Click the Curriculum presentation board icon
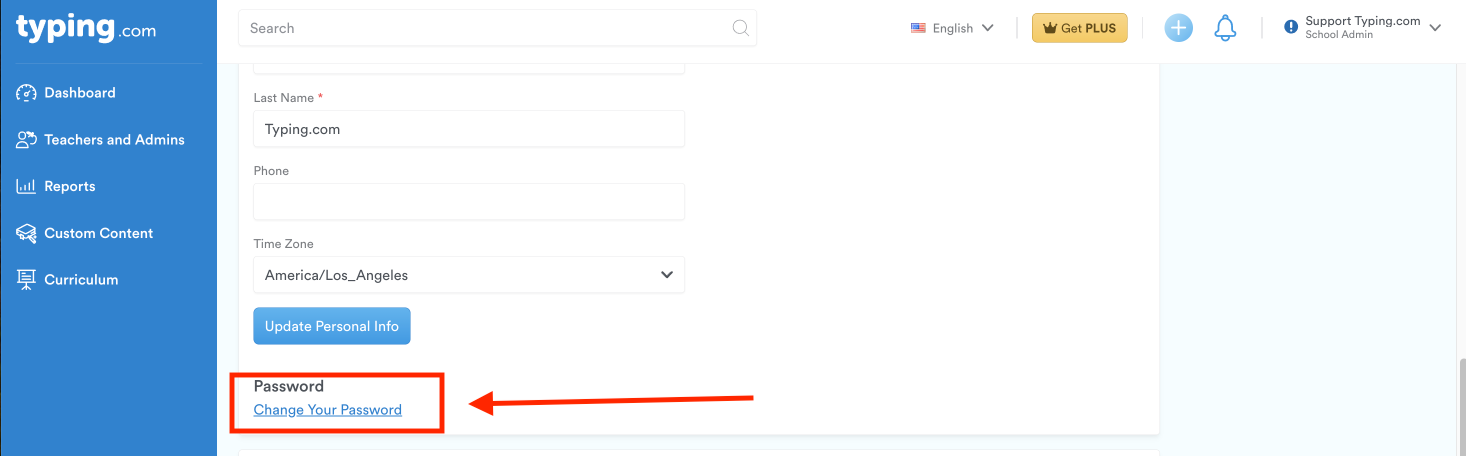The width and height of the screenshot is (1466, 456). click(27, 280)
